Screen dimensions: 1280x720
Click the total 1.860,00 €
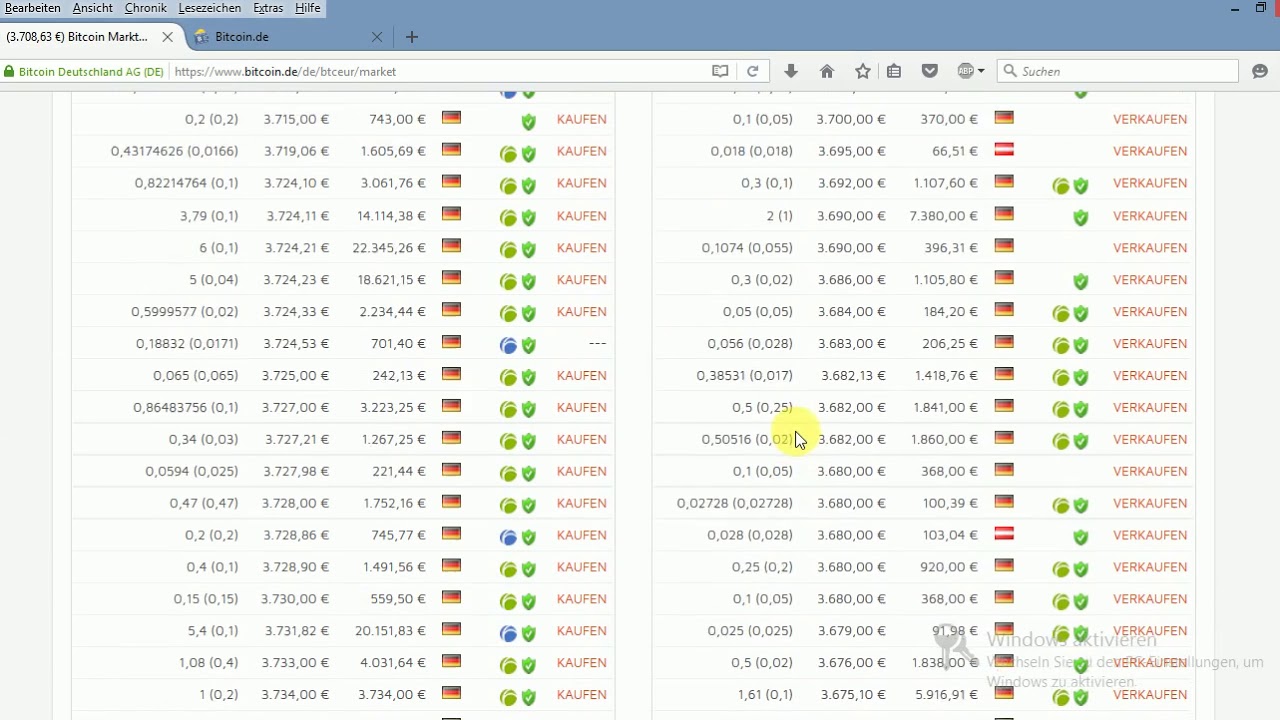pos(944,439)
